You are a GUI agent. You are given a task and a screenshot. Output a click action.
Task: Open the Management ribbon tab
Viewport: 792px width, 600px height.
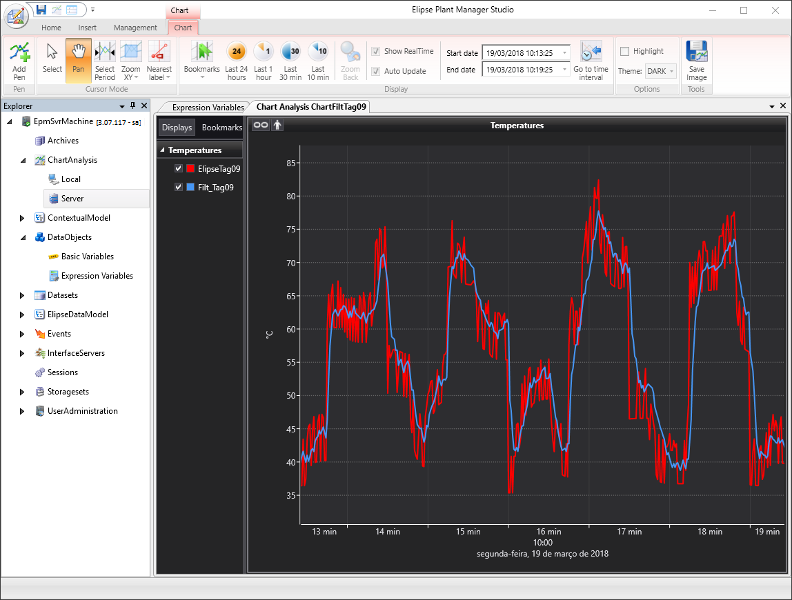coord(135,28)
